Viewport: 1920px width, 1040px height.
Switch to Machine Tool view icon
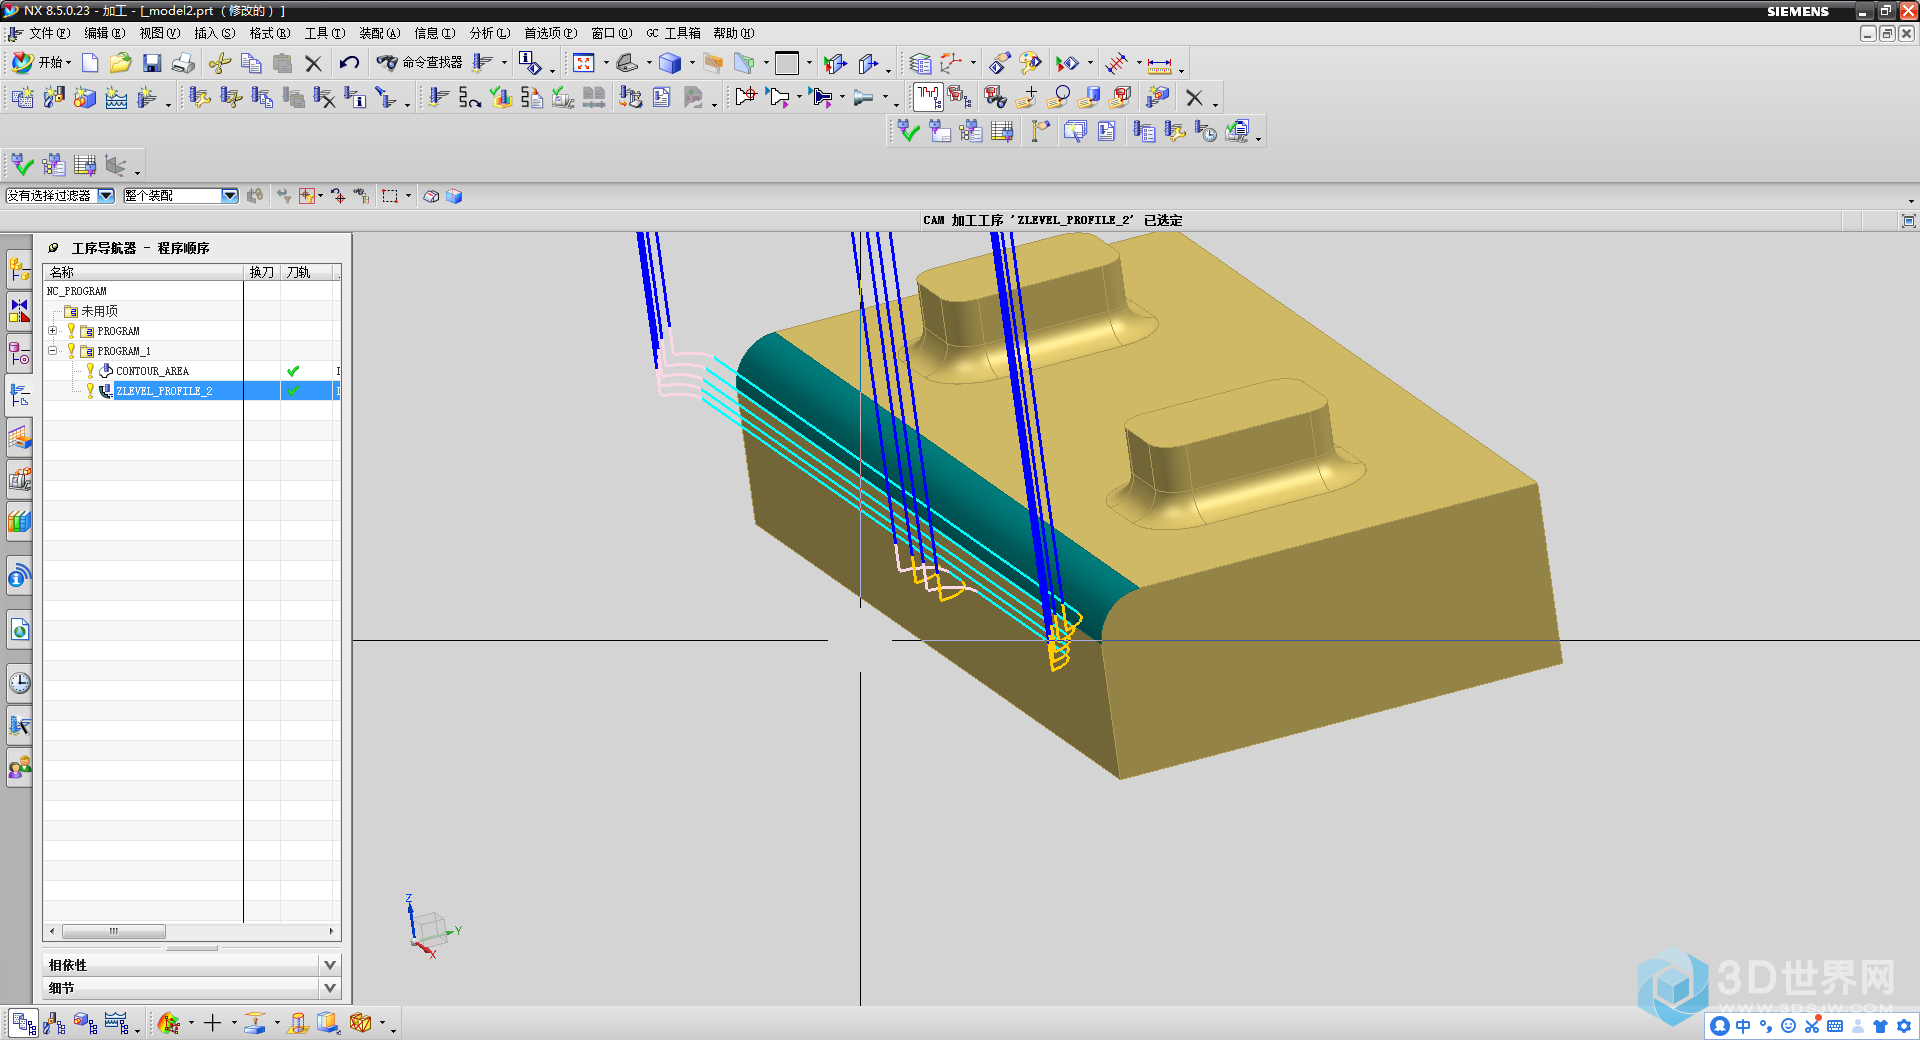tap(54, 1023)
